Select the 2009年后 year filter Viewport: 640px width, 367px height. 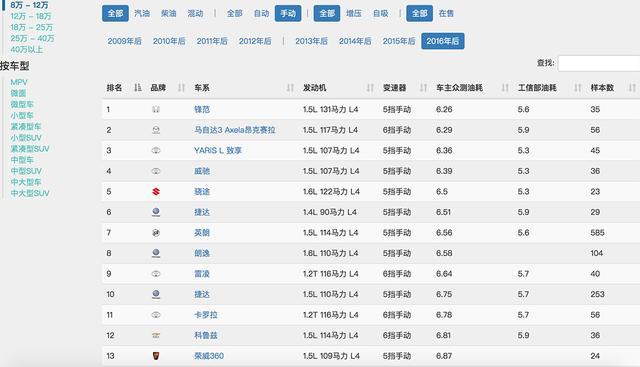coord(124,41)
